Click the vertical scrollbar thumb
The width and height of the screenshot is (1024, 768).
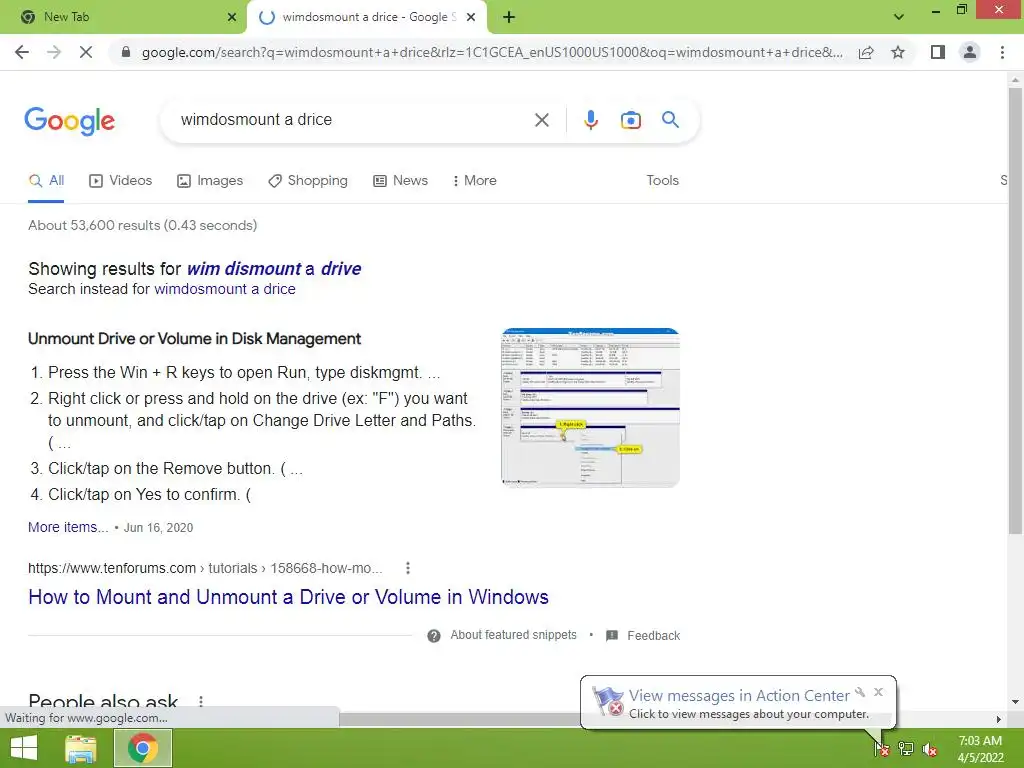(1015, 310)
